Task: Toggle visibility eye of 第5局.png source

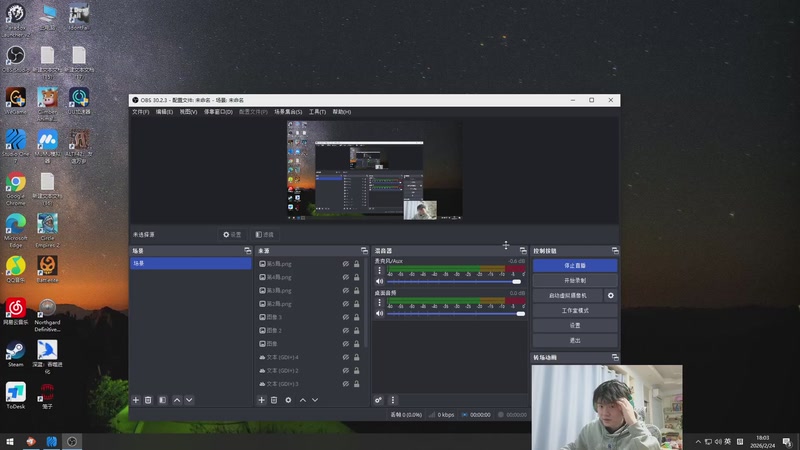Action: coord(345,264)
